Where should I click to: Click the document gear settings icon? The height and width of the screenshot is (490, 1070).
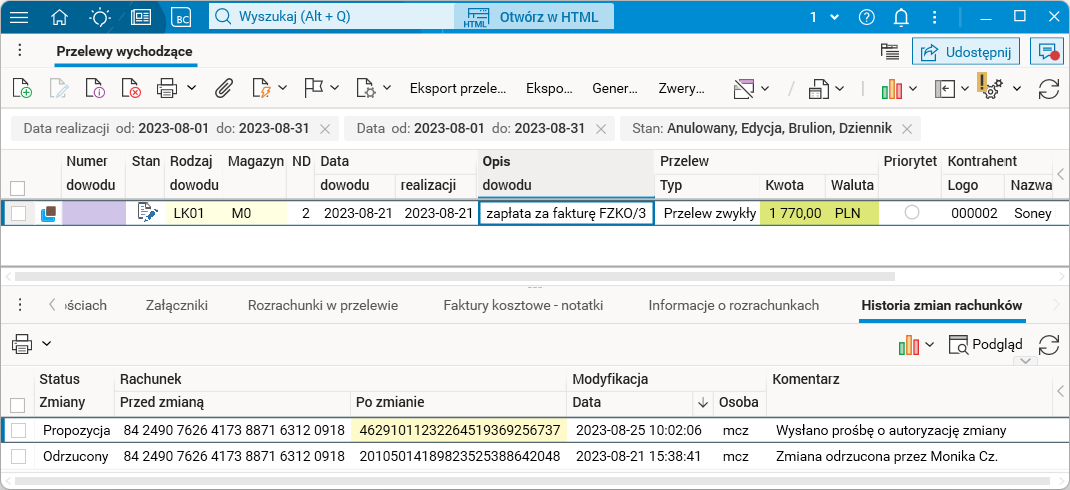click(366, 88)
